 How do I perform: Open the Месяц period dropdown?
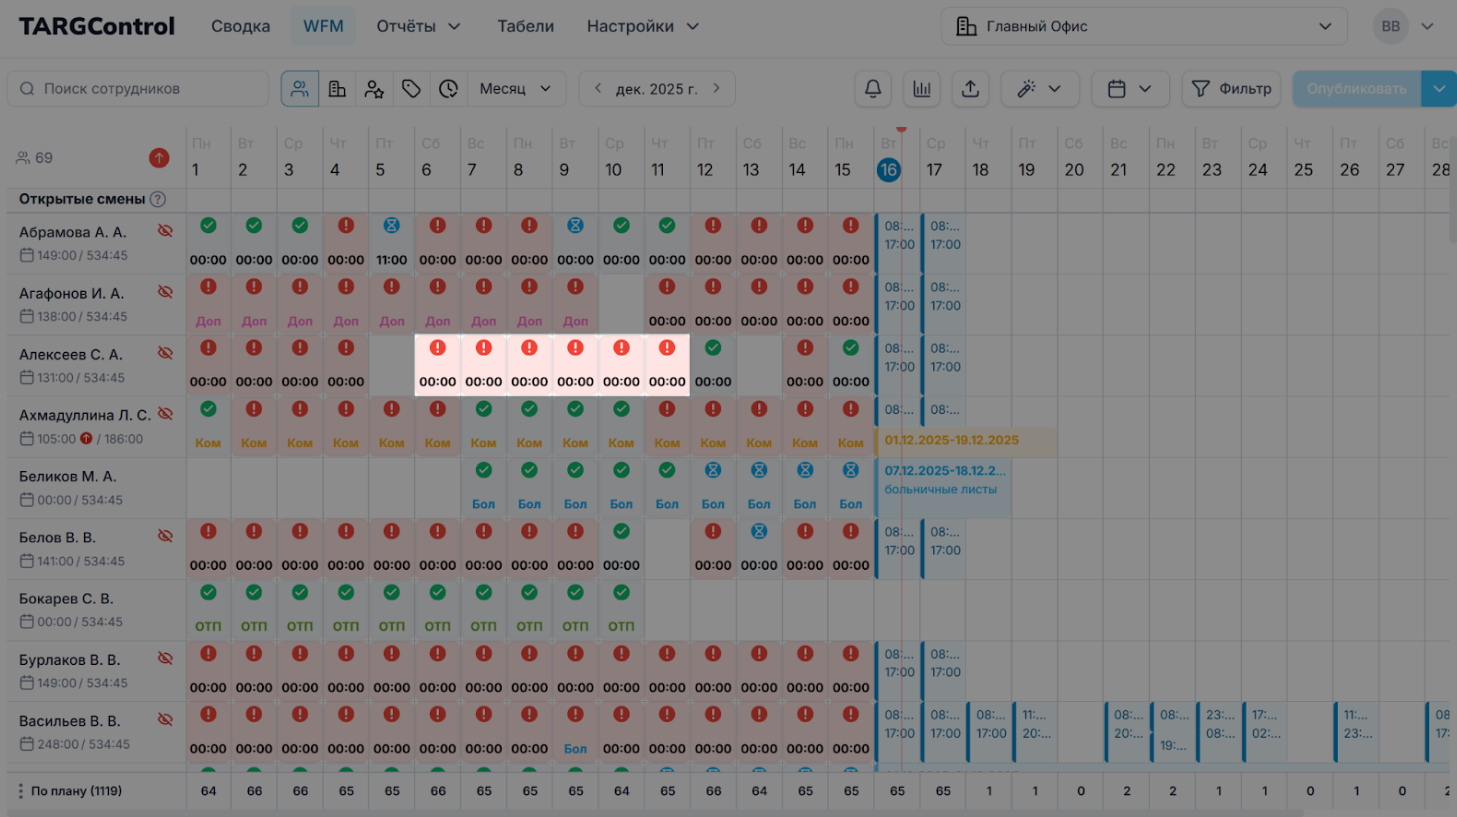pos(515,89)
